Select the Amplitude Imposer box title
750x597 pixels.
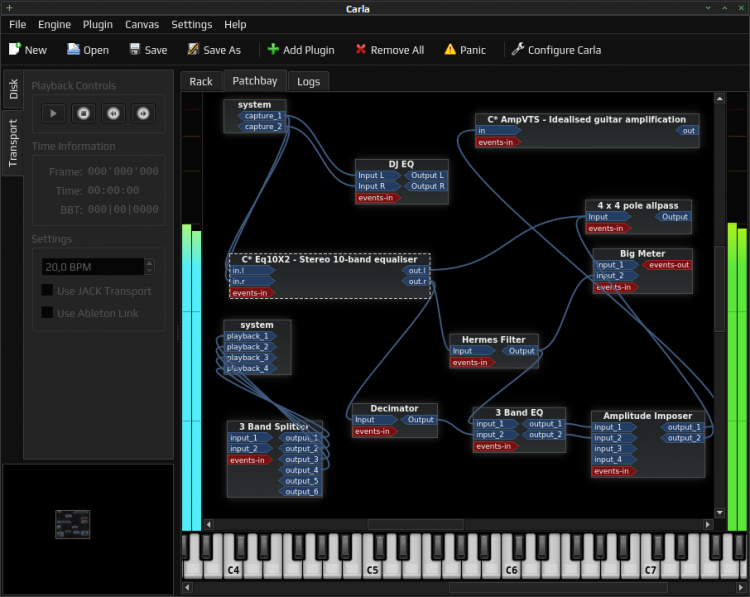pyautogui.click(x=648, y=416)
